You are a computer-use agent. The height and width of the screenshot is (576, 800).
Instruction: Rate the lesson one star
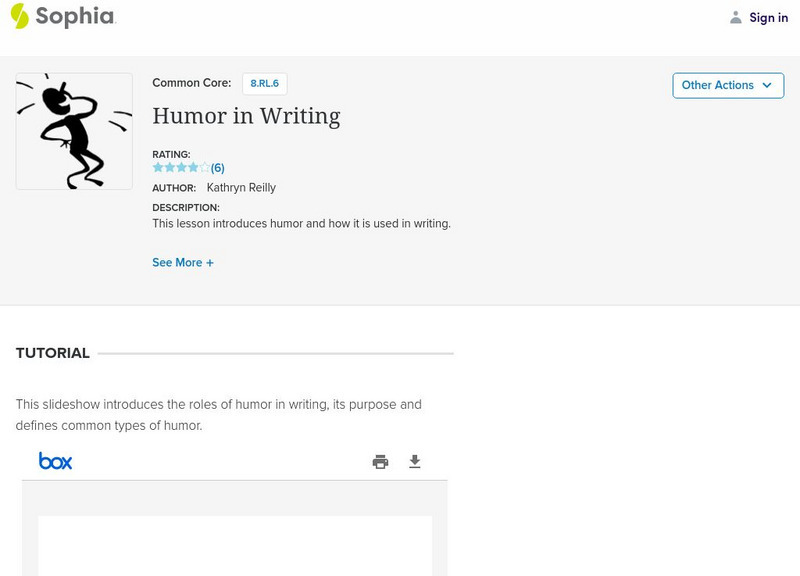click(158, 168)
